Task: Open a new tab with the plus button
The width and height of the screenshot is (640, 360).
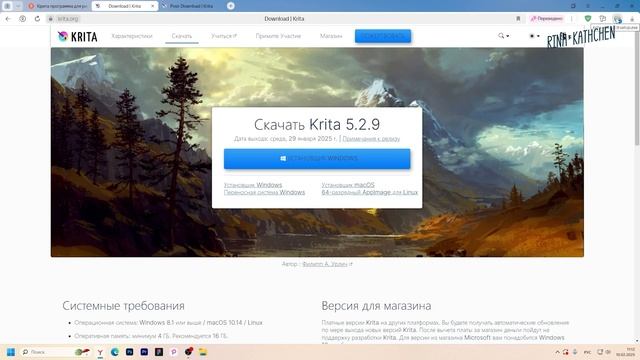Action: coord(231,6)
